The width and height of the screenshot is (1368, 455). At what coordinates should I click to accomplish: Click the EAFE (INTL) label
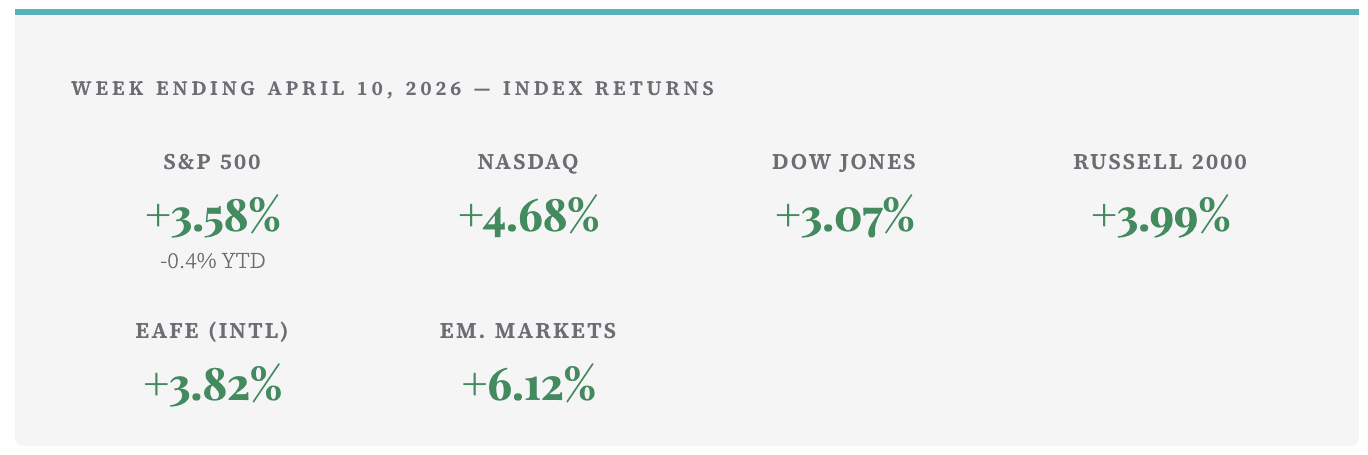tap(212, 331)
